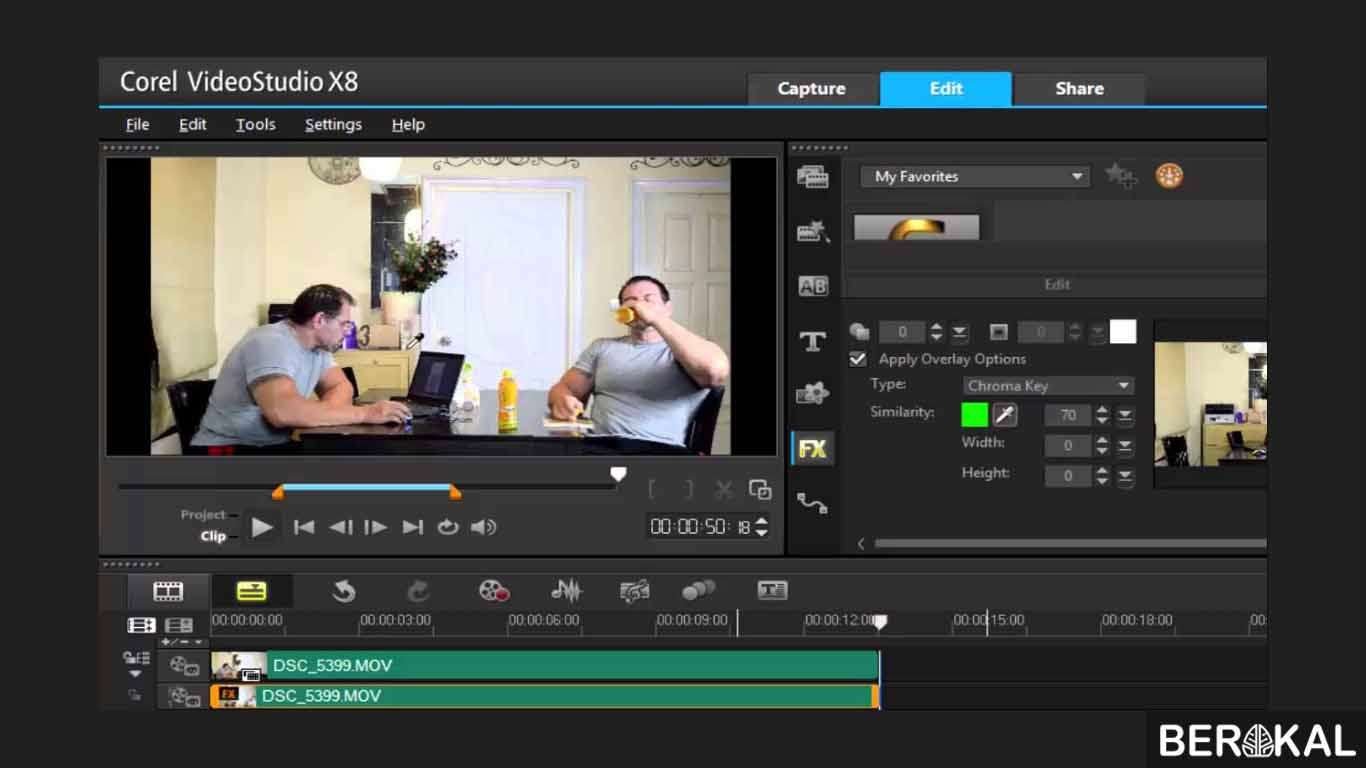
Task: Open the Tools menu
Action: 255,124
